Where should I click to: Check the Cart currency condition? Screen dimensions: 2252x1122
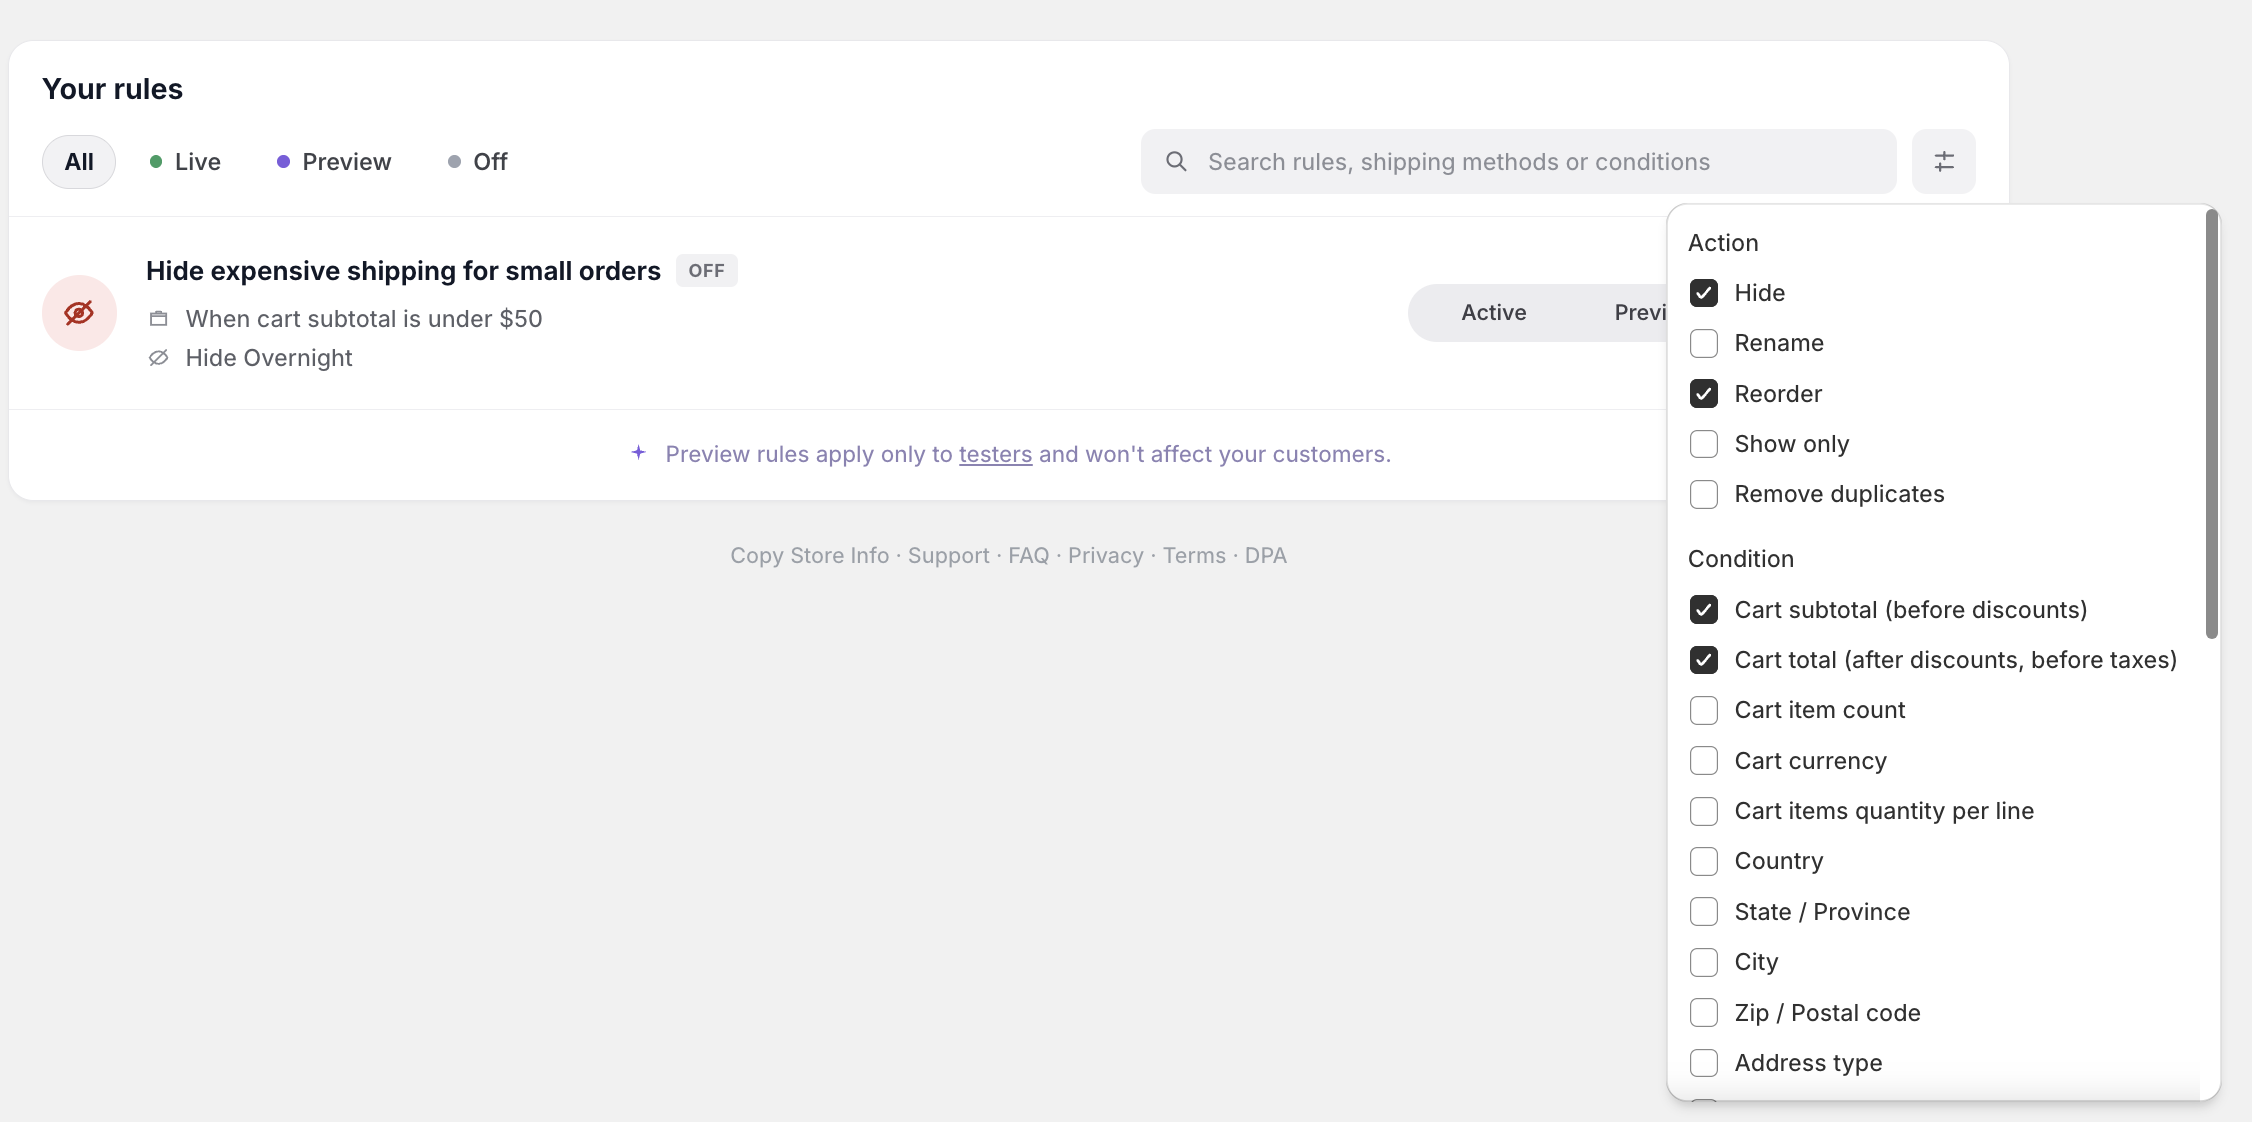click(1703, 761)
